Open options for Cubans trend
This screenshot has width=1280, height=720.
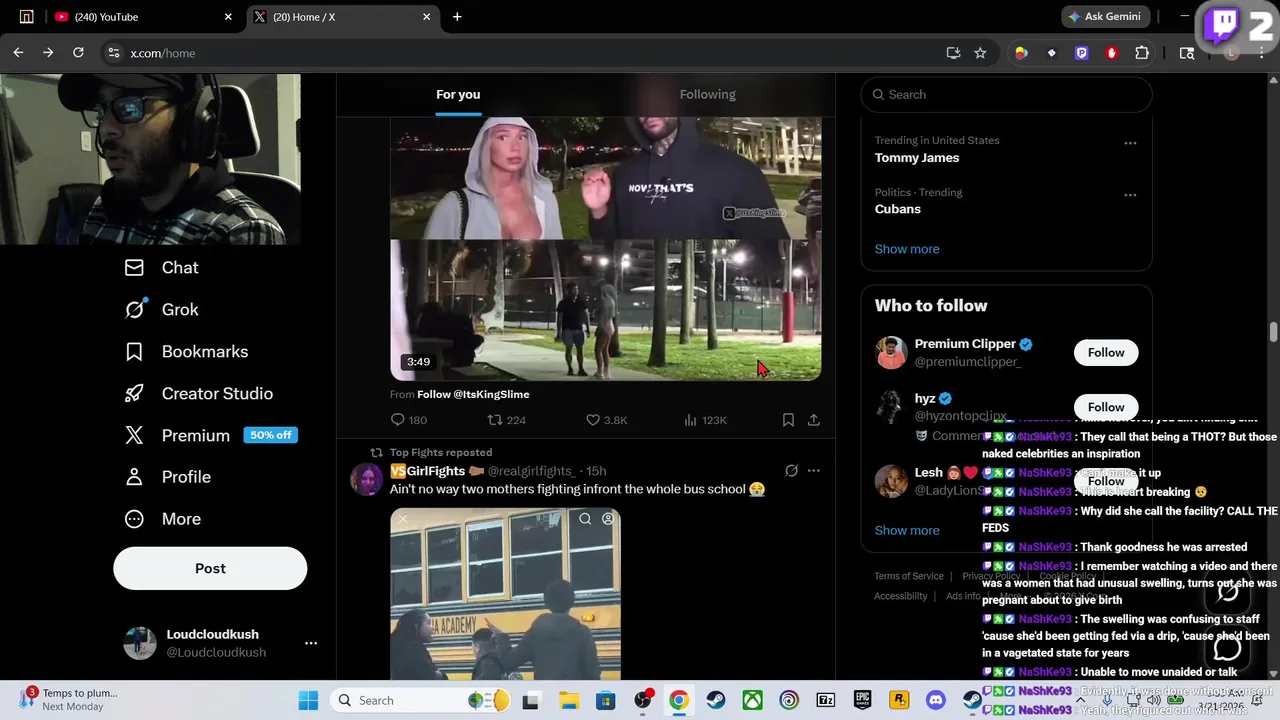pos(1130,195)
